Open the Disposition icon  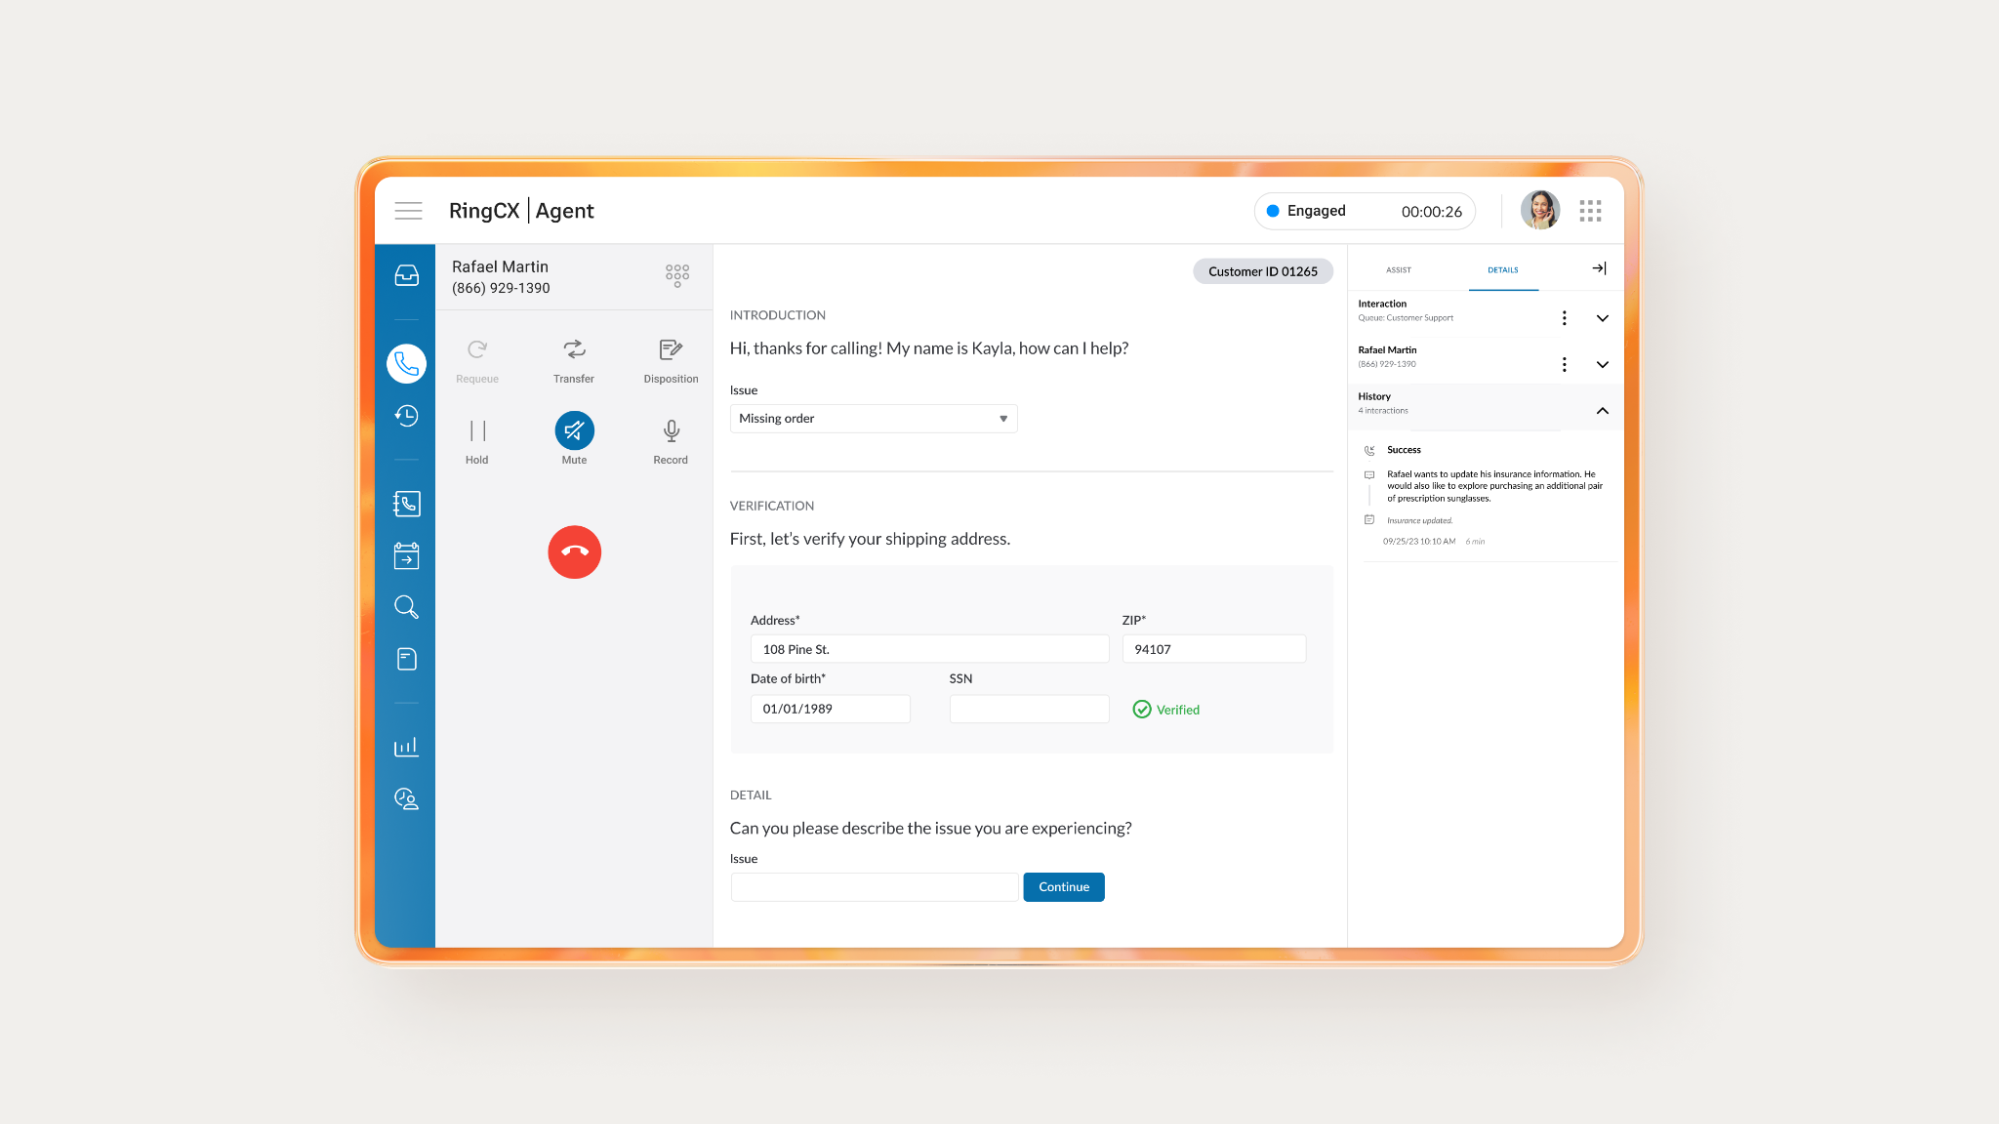pyautogui.click(x=670, y=350)
